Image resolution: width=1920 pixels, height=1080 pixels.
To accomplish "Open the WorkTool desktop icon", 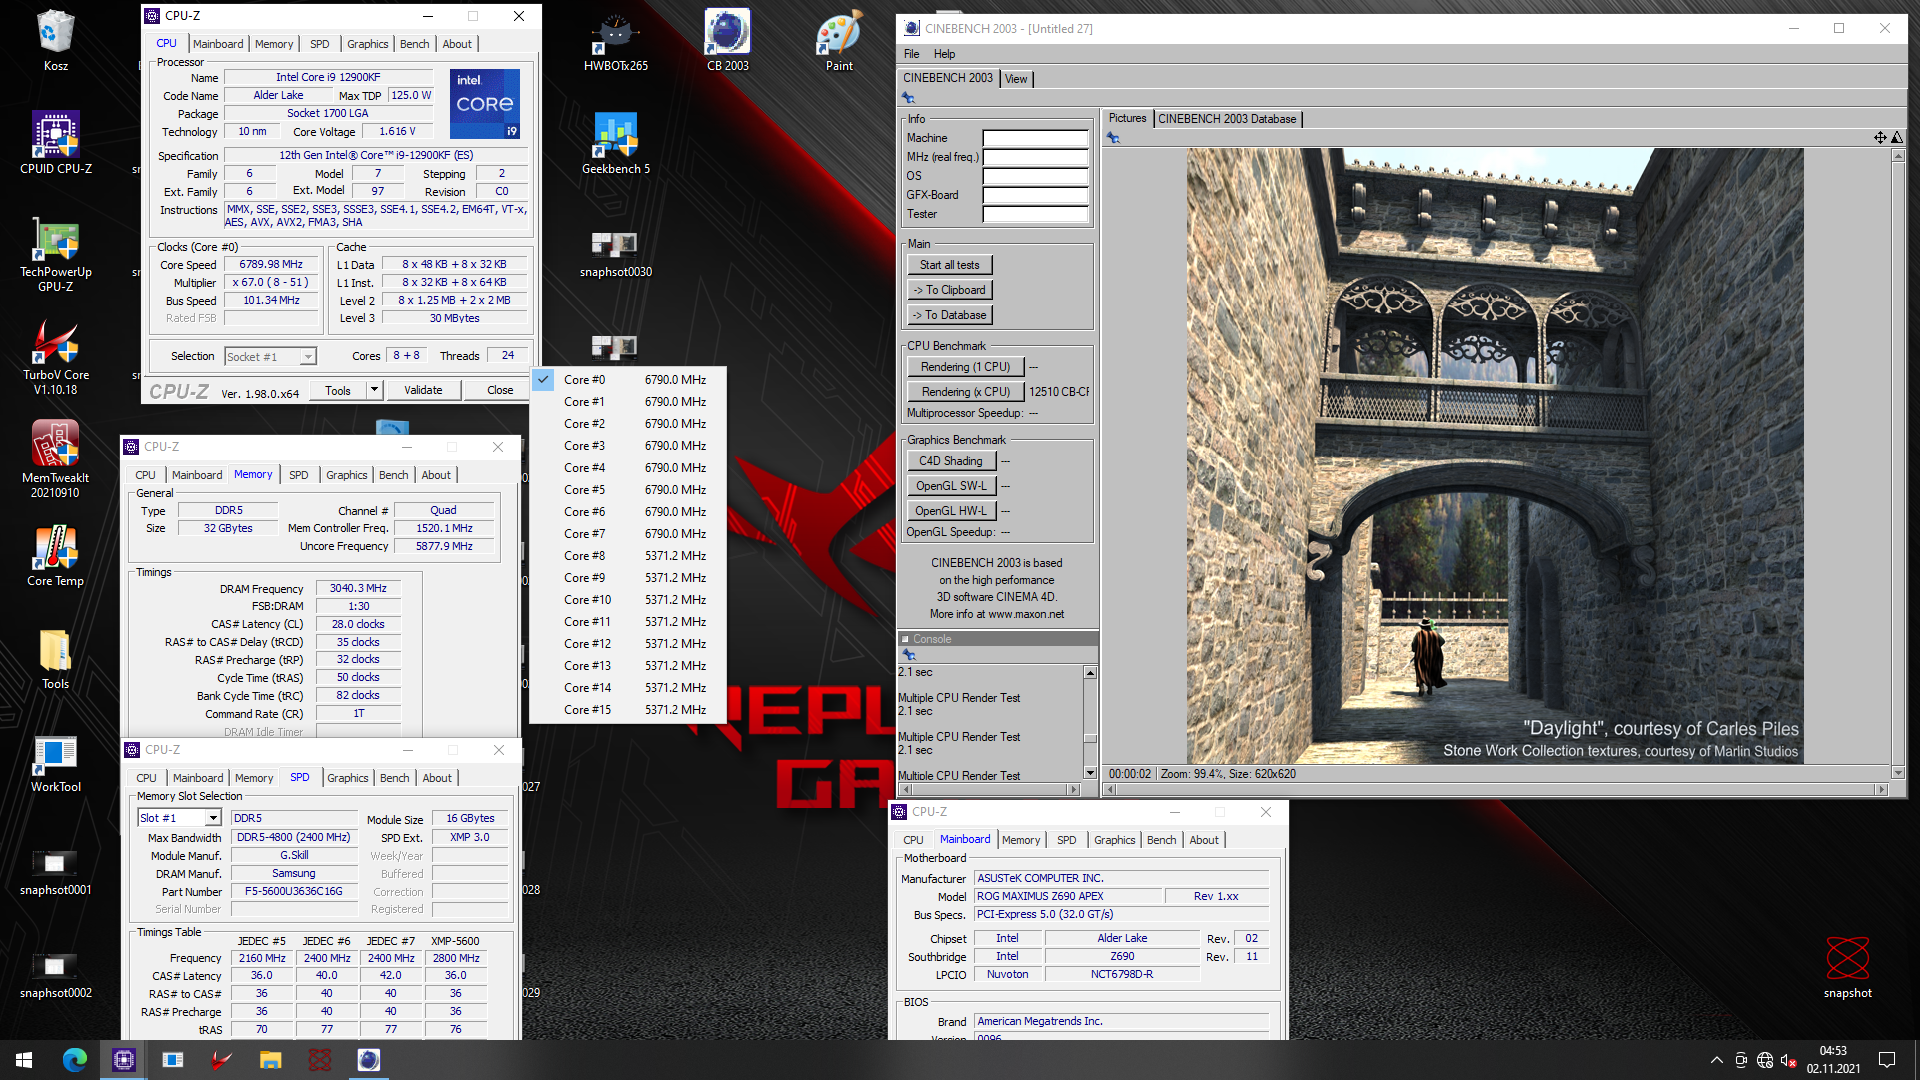I will 55,764.
